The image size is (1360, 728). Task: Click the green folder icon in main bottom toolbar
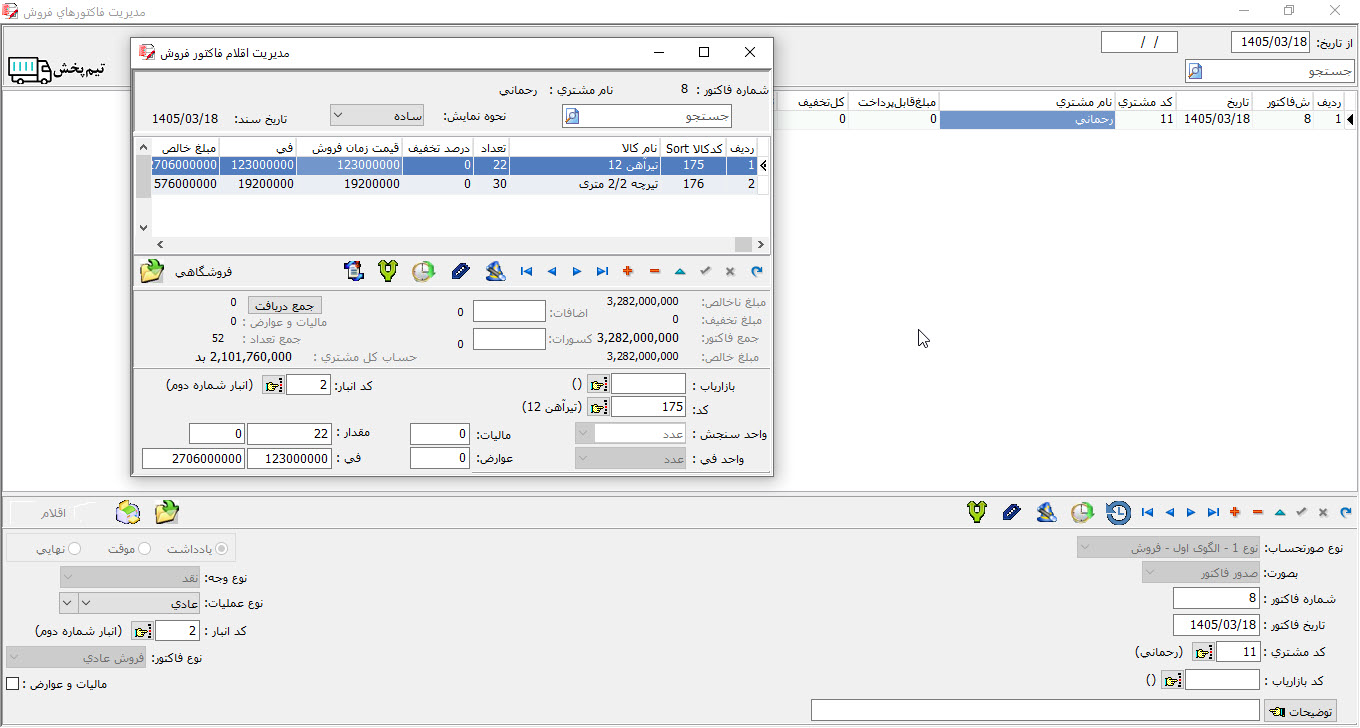click(x=167, y=512)
